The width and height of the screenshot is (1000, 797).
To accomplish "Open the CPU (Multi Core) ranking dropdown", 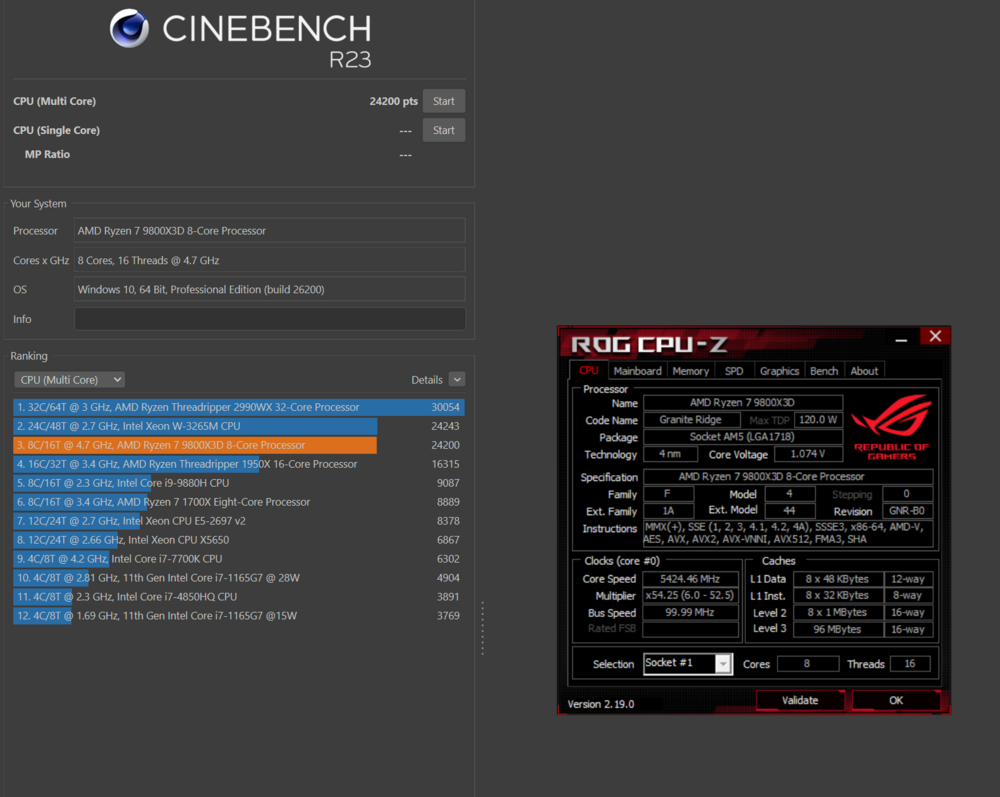I will click(x=69, y=380).
